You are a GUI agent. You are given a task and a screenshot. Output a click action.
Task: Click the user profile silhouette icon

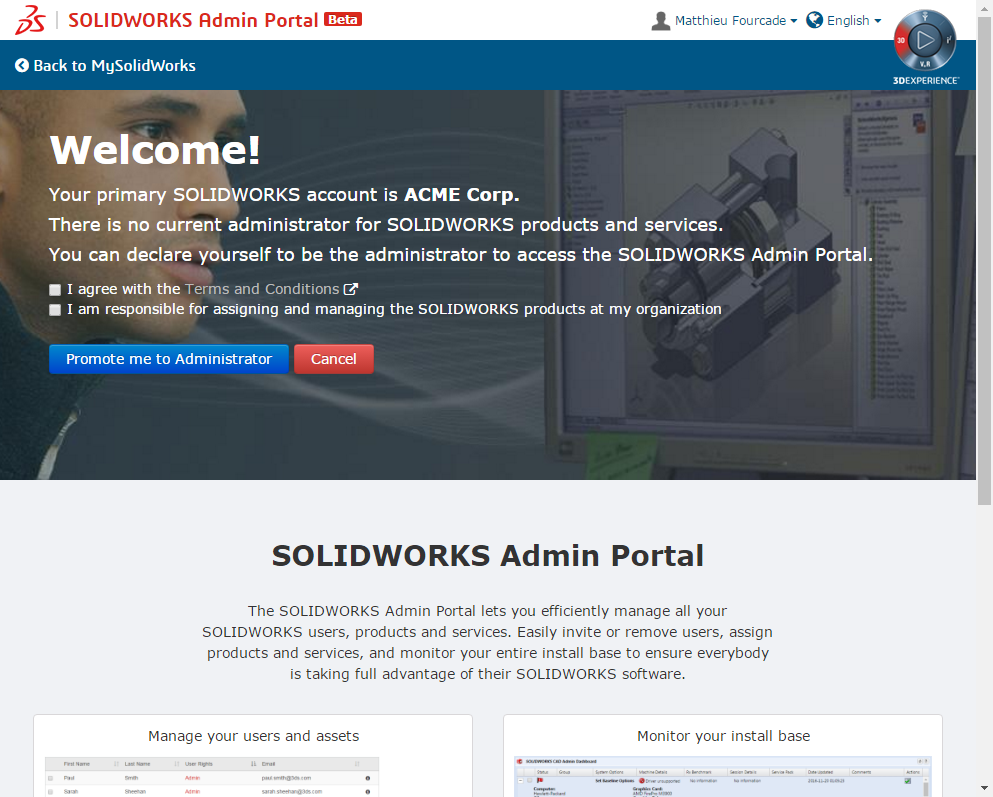(x=660, y=21)
